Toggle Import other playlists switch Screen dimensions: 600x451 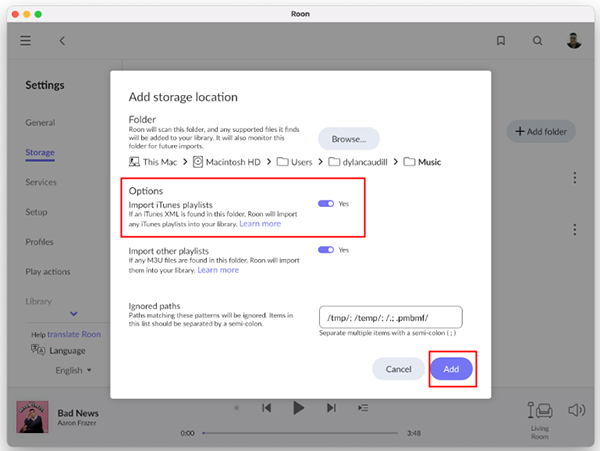pos(326,250)
